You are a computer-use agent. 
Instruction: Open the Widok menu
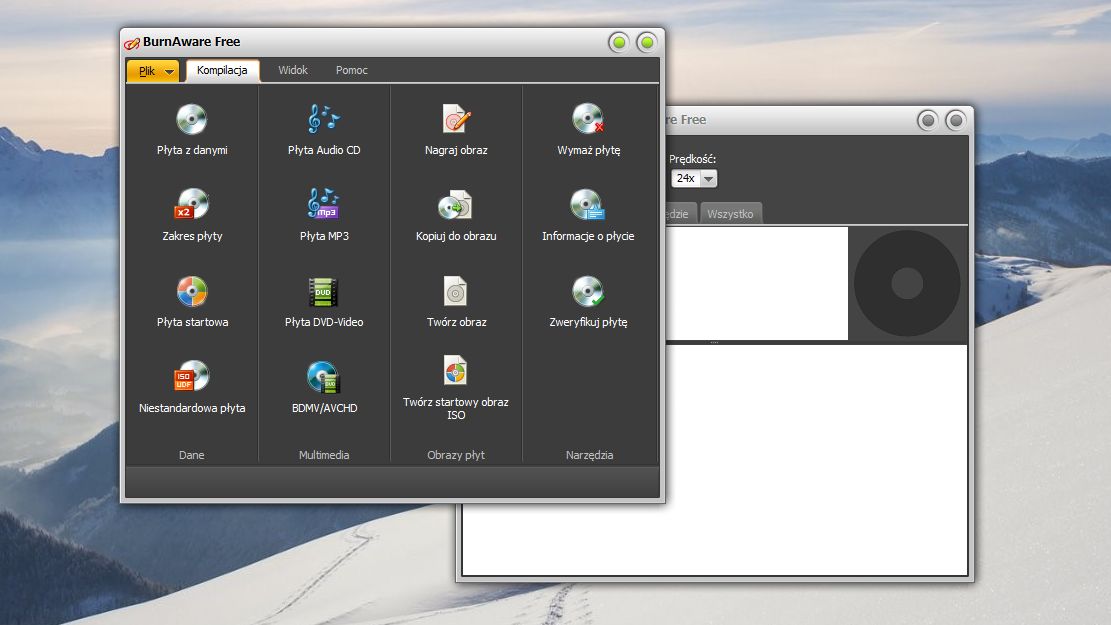tap(293, 70)
